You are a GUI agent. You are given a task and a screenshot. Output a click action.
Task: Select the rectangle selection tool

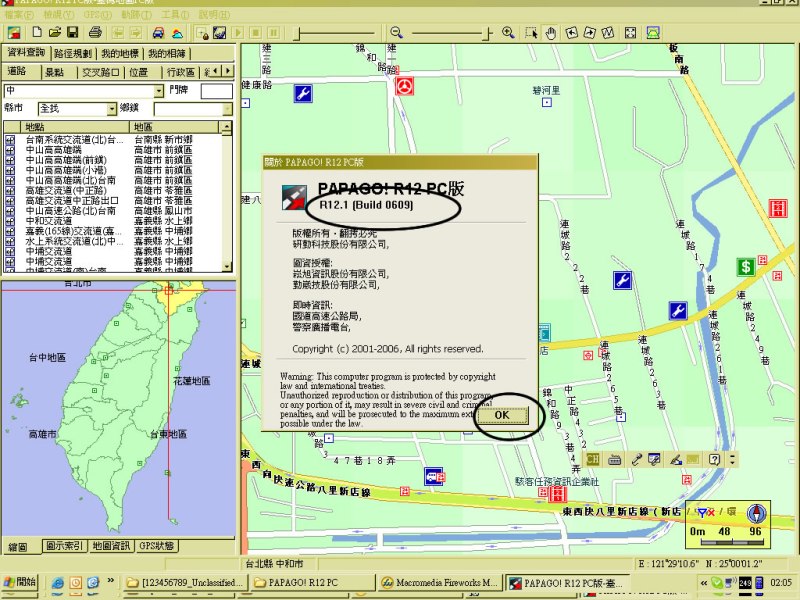pos(531,33)
